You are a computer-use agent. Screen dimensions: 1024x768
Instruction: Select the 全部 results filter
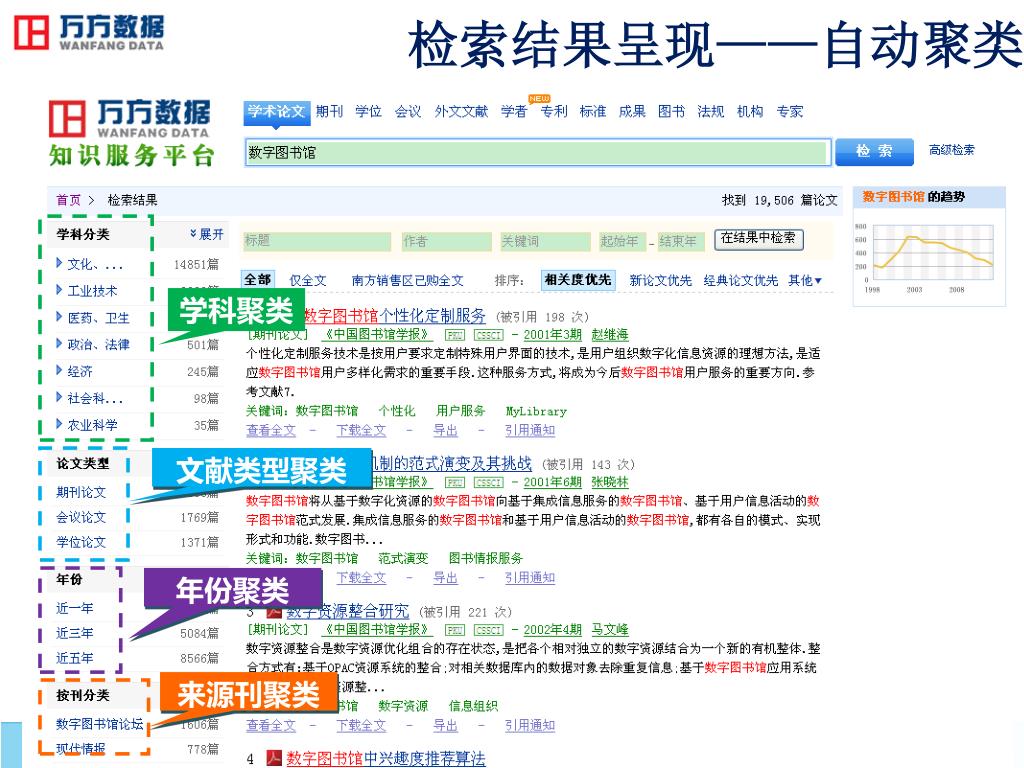coord(257,280)
